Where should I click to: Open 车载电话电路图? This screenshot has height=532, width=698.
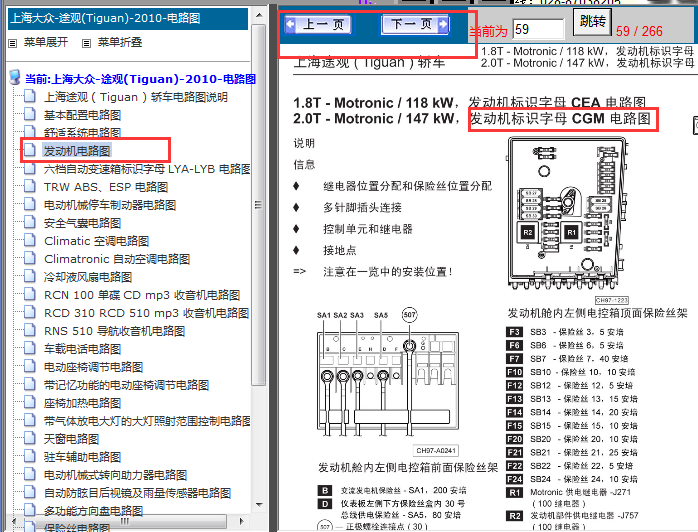pyautogui.click(x=82, y=349)
